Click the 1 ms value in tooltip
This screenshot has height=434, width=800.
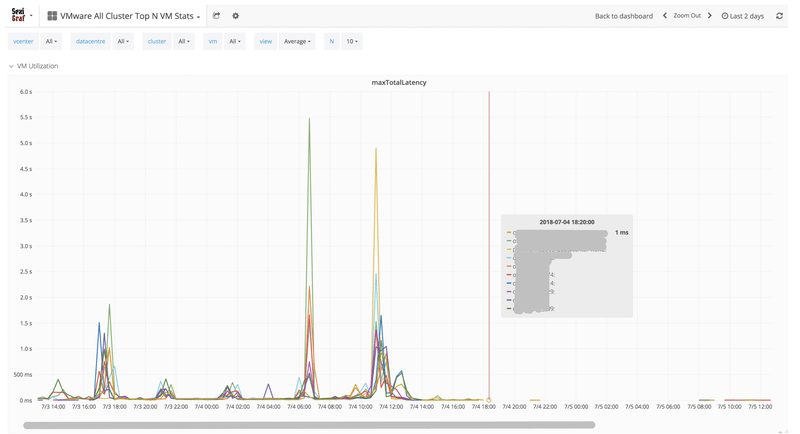pyautogui.click(x=621, y=232)
